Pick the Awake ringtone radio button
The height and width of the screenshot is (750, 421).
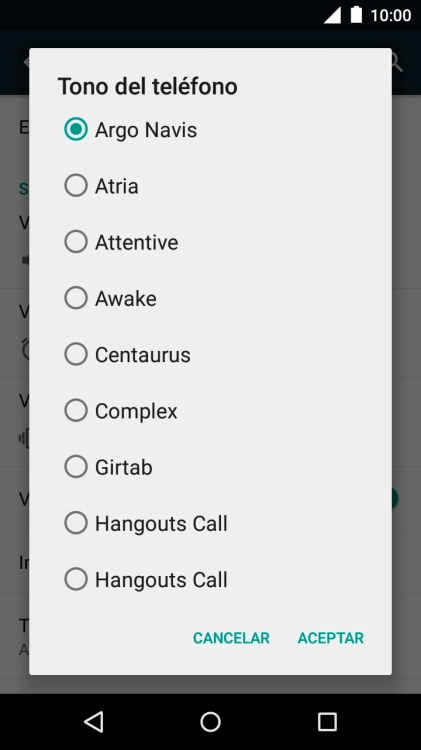click(76, 298)
